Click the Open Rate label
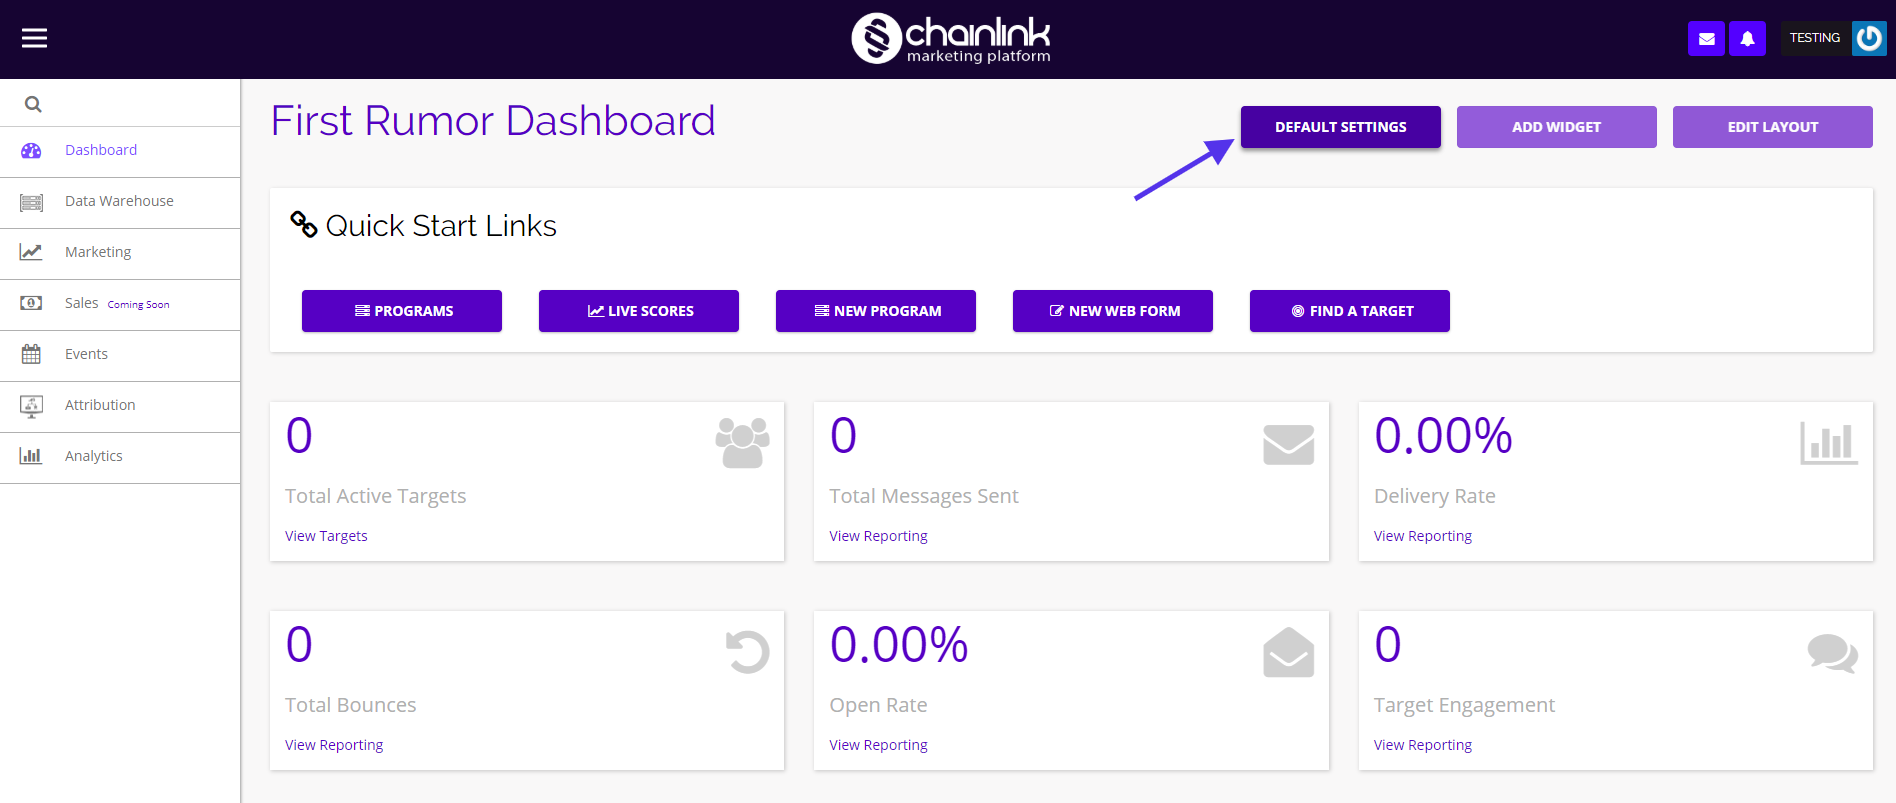This screenshot has height=803, width=1896. tap(878, 705)
